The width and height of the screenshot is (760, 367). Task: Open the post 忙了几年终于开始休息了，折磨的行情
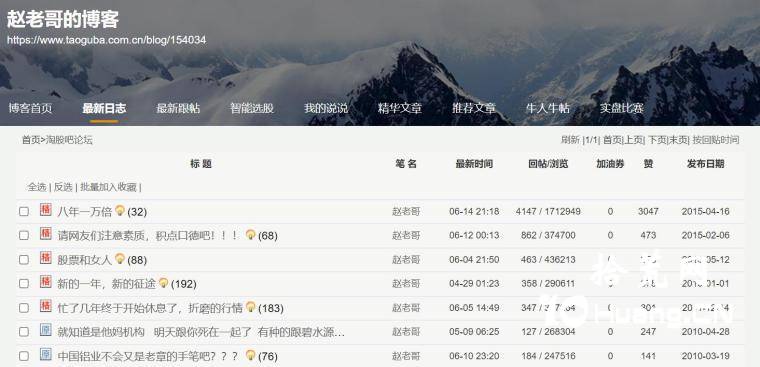pos(150,308)
